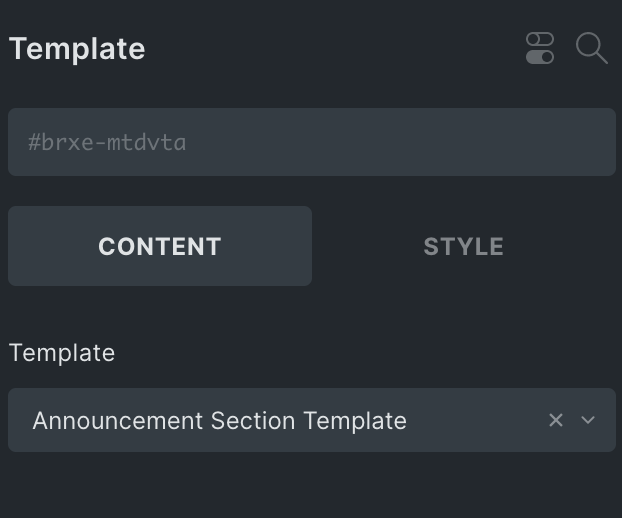Search settings using the magnifying glass
The height and width of the screenshot is (518, 622).
(591, 48)
